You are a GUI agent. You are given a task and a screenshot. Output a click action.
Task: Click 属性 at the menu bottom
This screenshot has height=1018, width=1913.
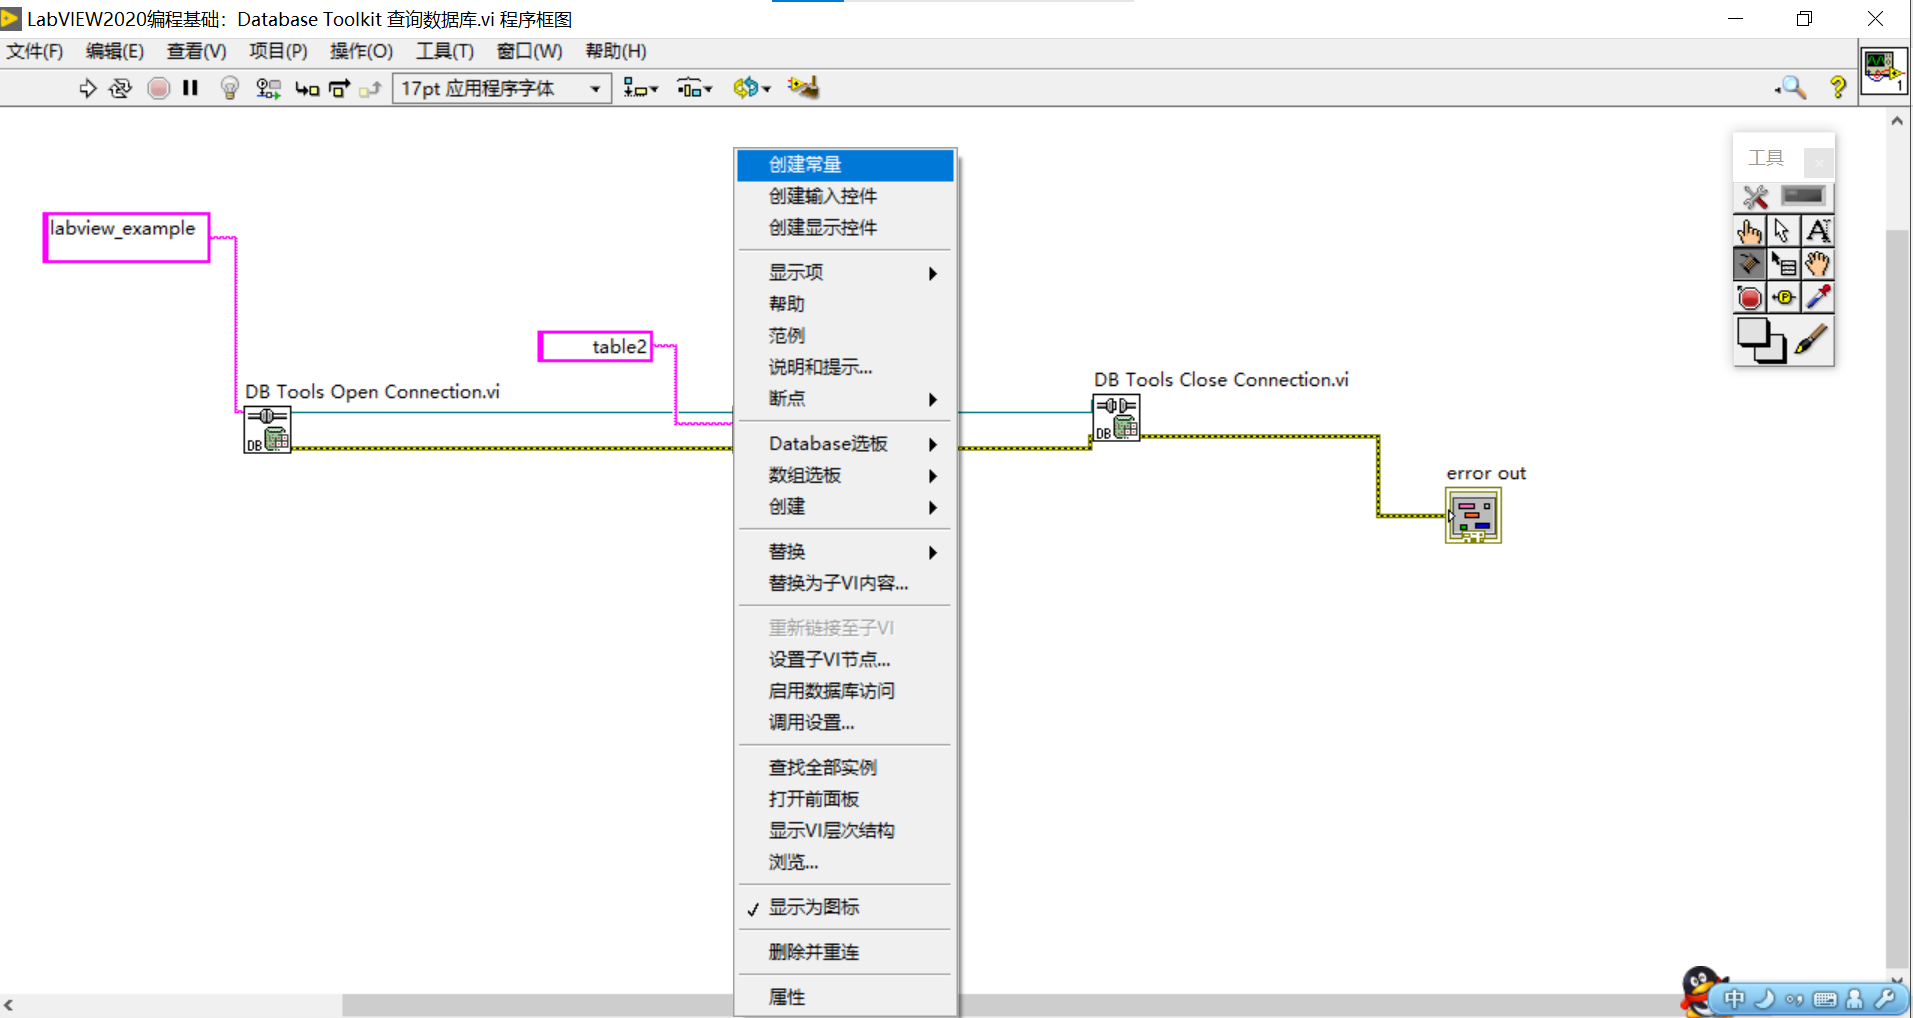(786, 996)
